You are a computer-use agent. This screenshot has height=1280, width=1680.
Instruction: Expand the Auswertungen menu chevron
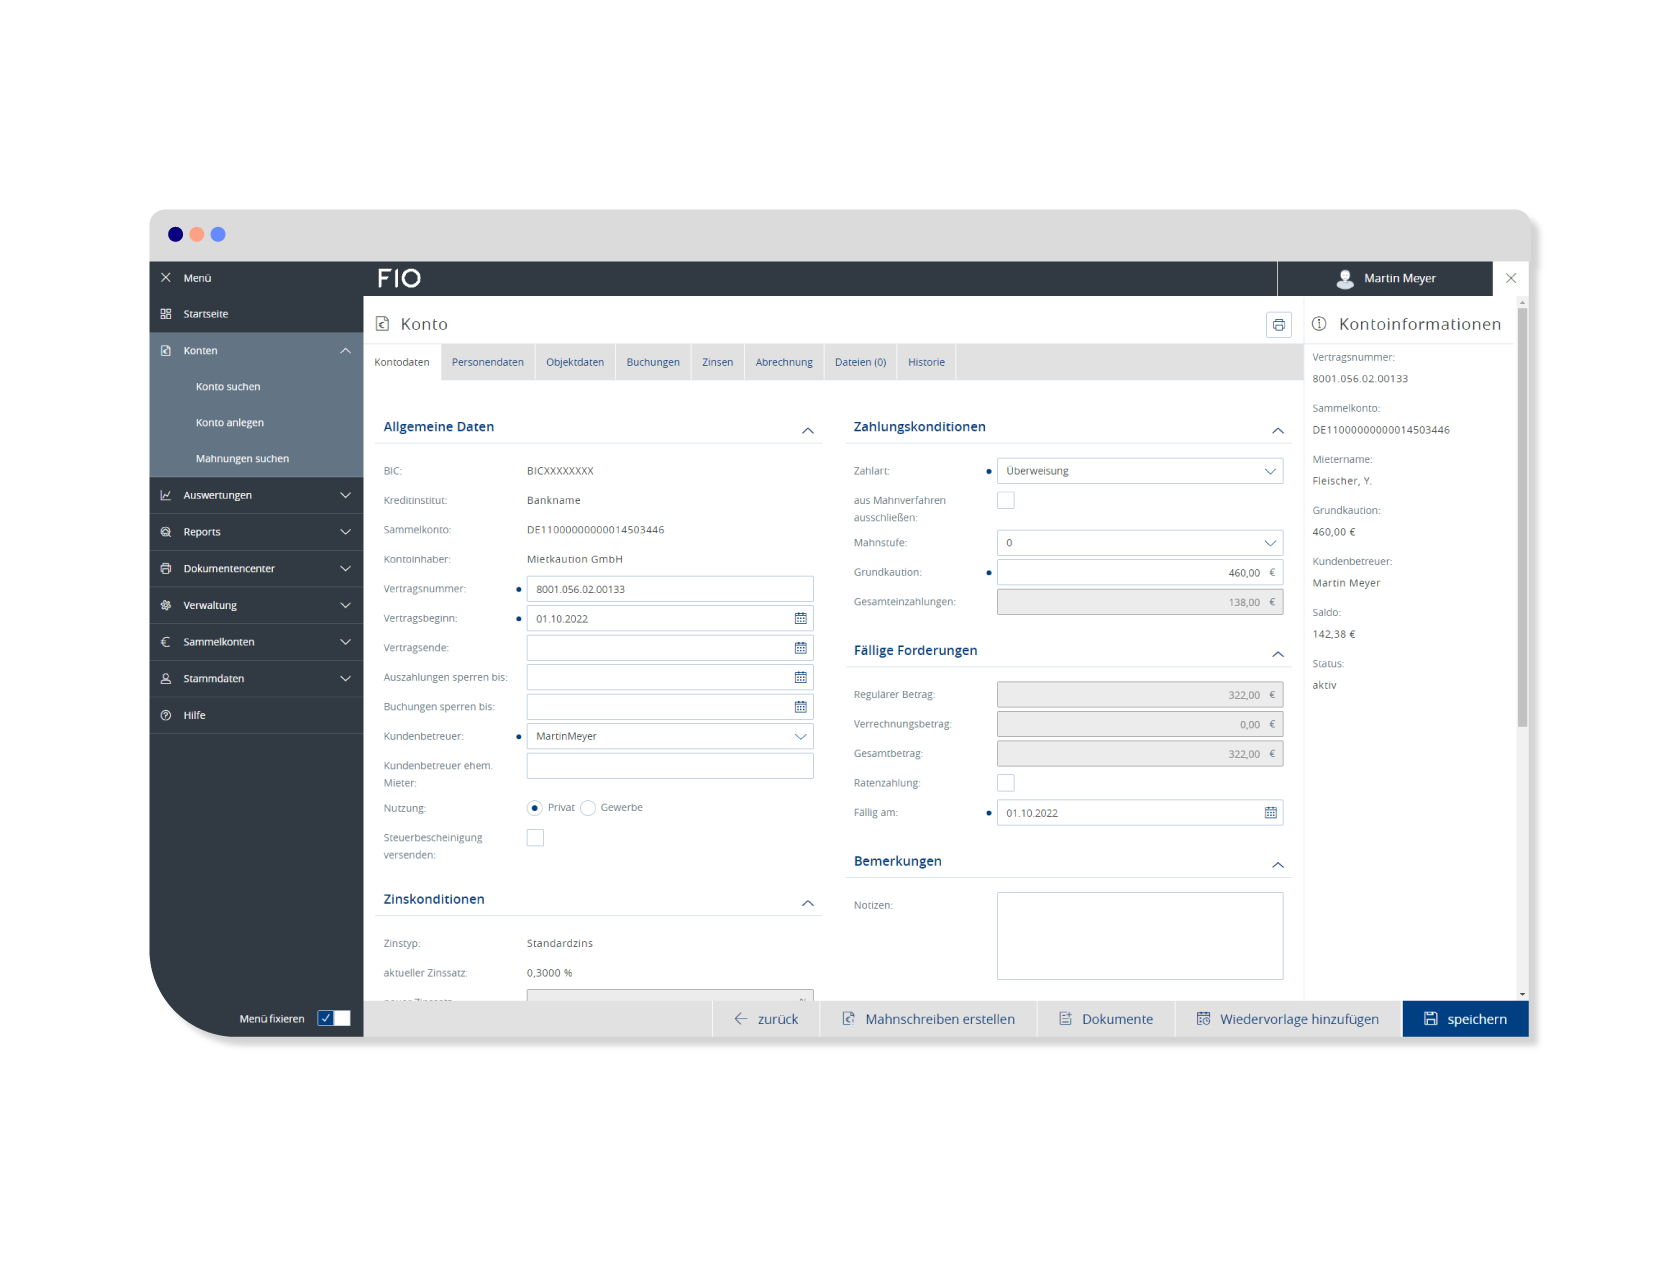[x=345, y=495]
